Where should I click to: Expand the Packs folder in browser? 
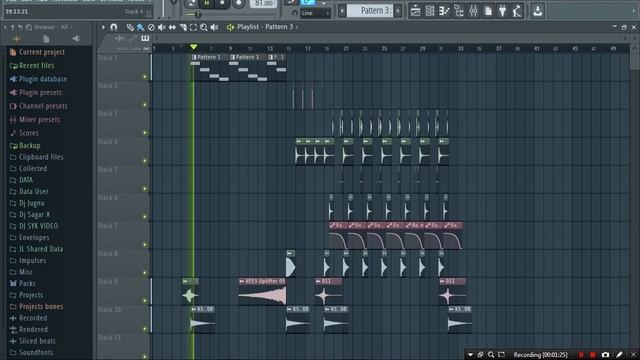pyautogui.click(x=22, y=283)
